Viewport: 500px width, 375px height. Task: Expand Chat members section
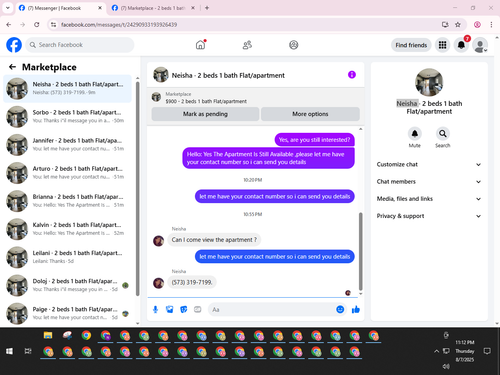click(429, 182)
